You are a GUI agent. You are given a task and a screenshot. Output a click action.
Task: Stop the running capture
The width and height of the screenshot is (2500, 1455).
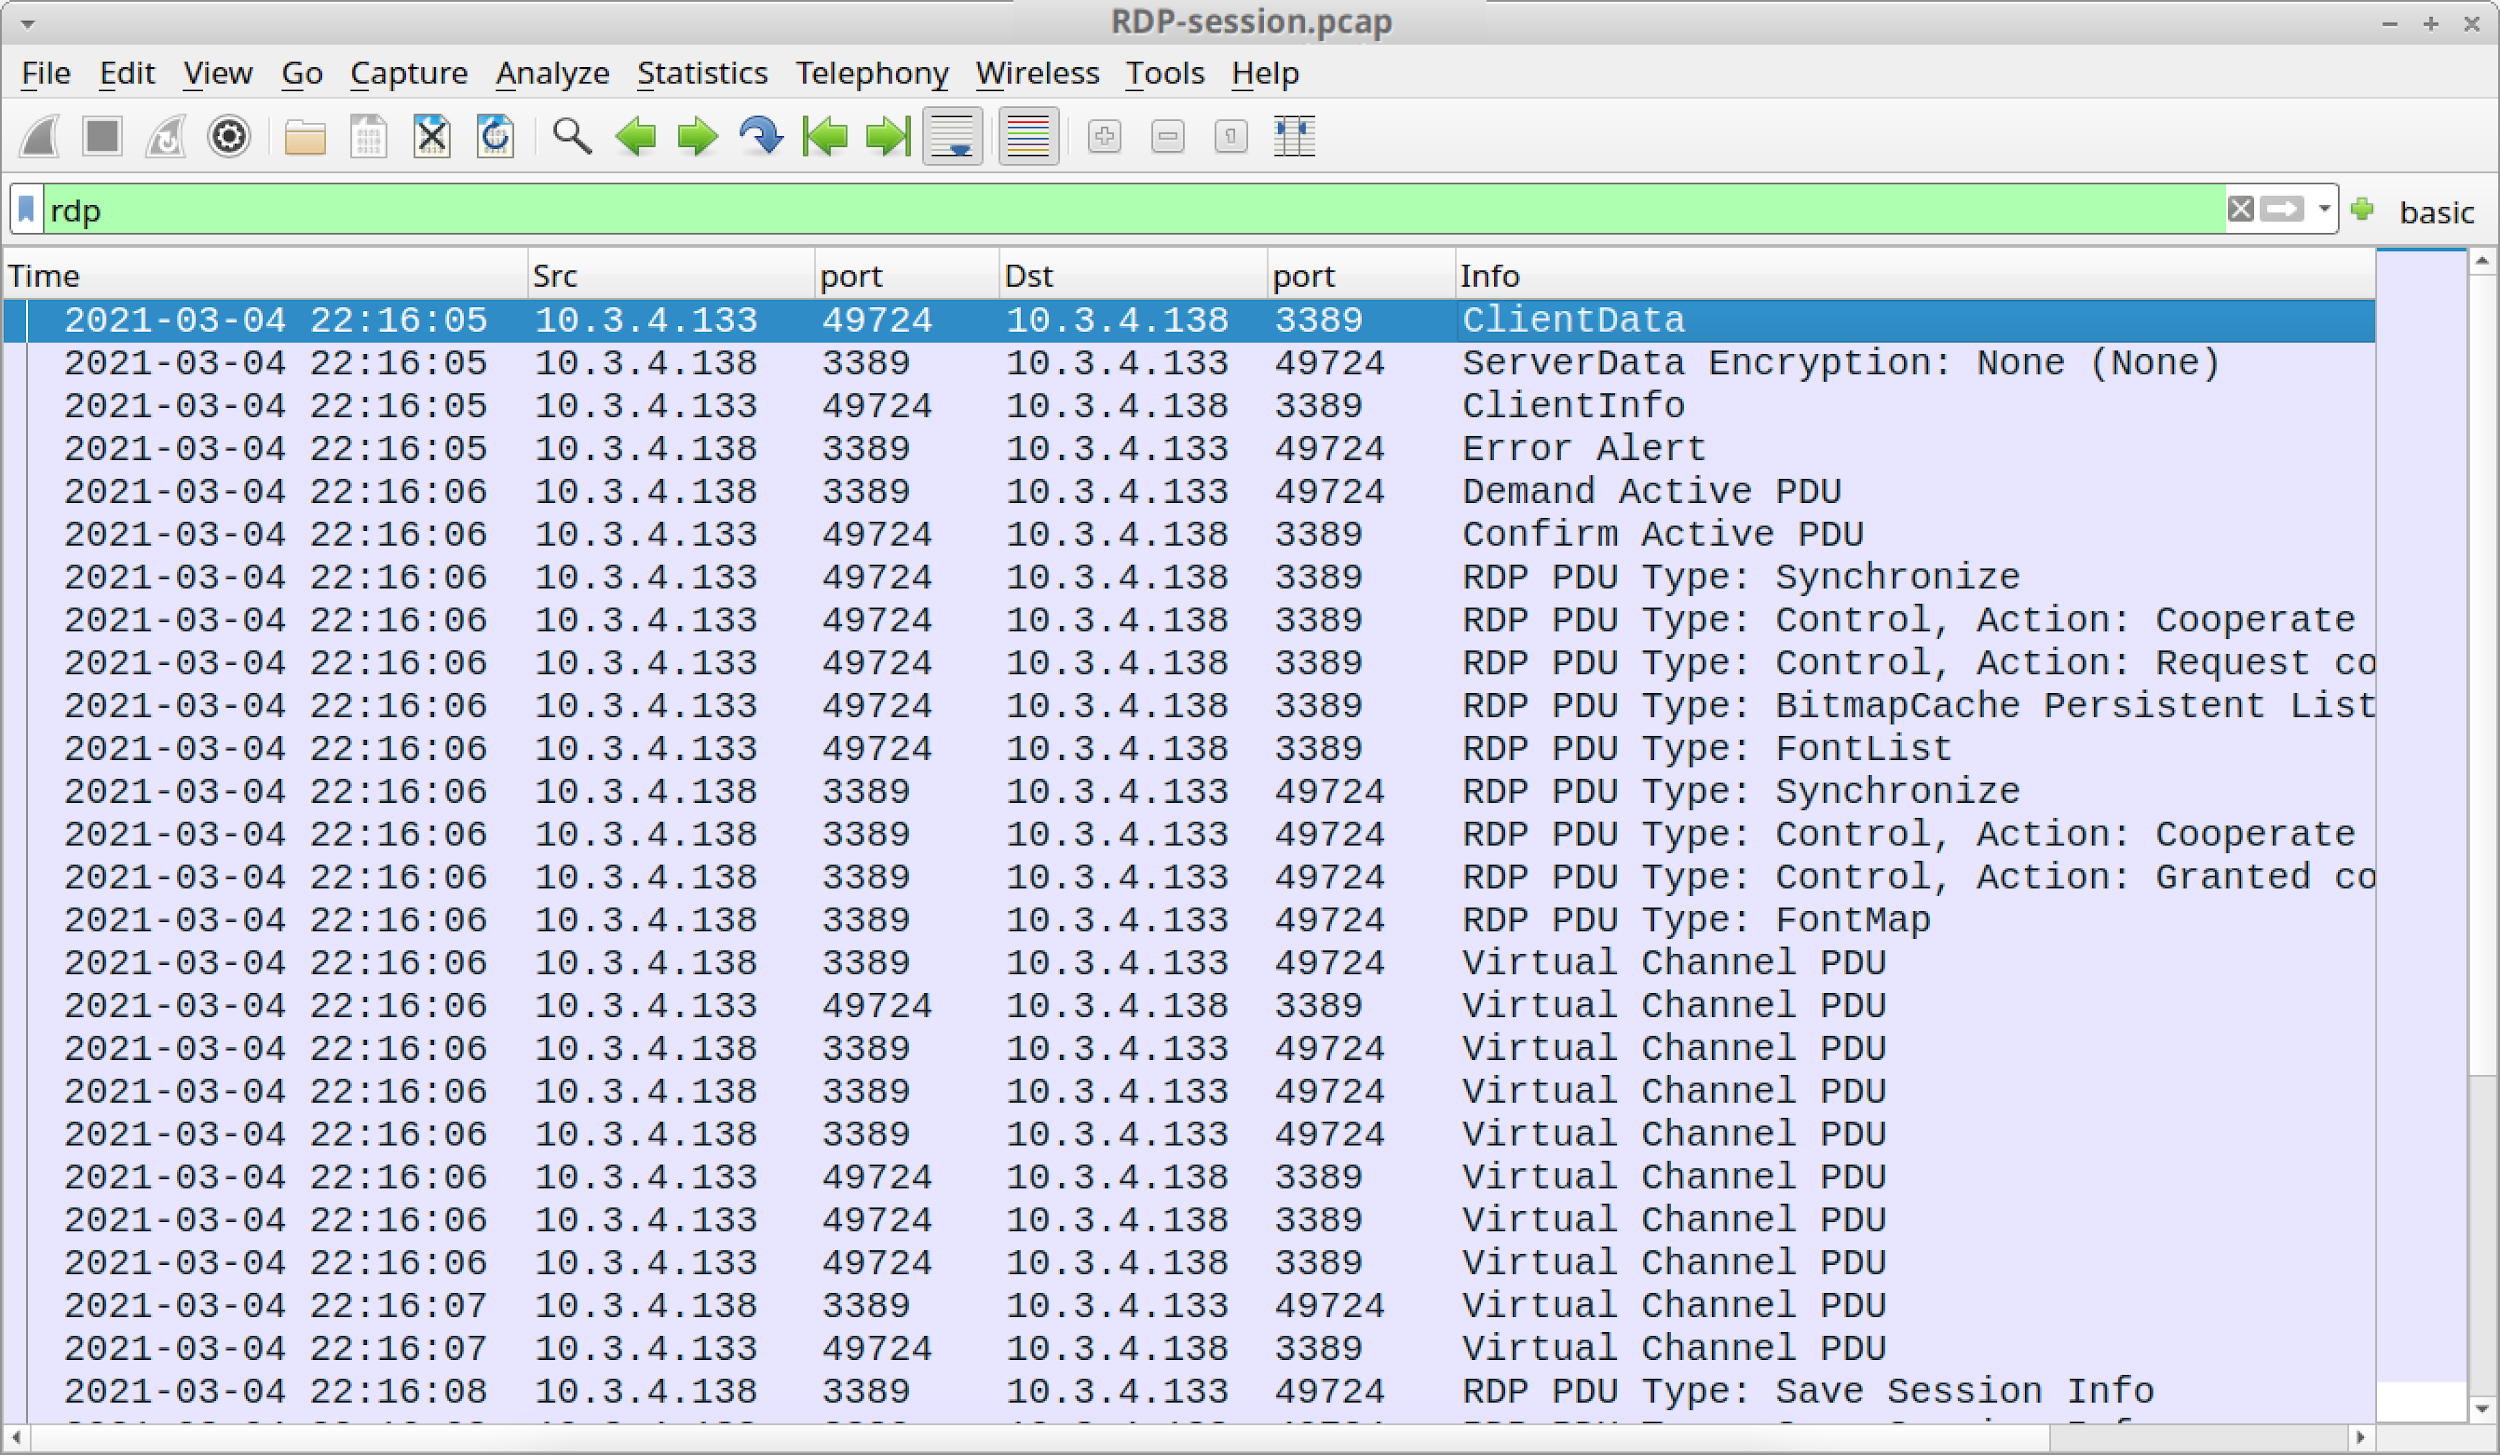click(x=100, y=137)
